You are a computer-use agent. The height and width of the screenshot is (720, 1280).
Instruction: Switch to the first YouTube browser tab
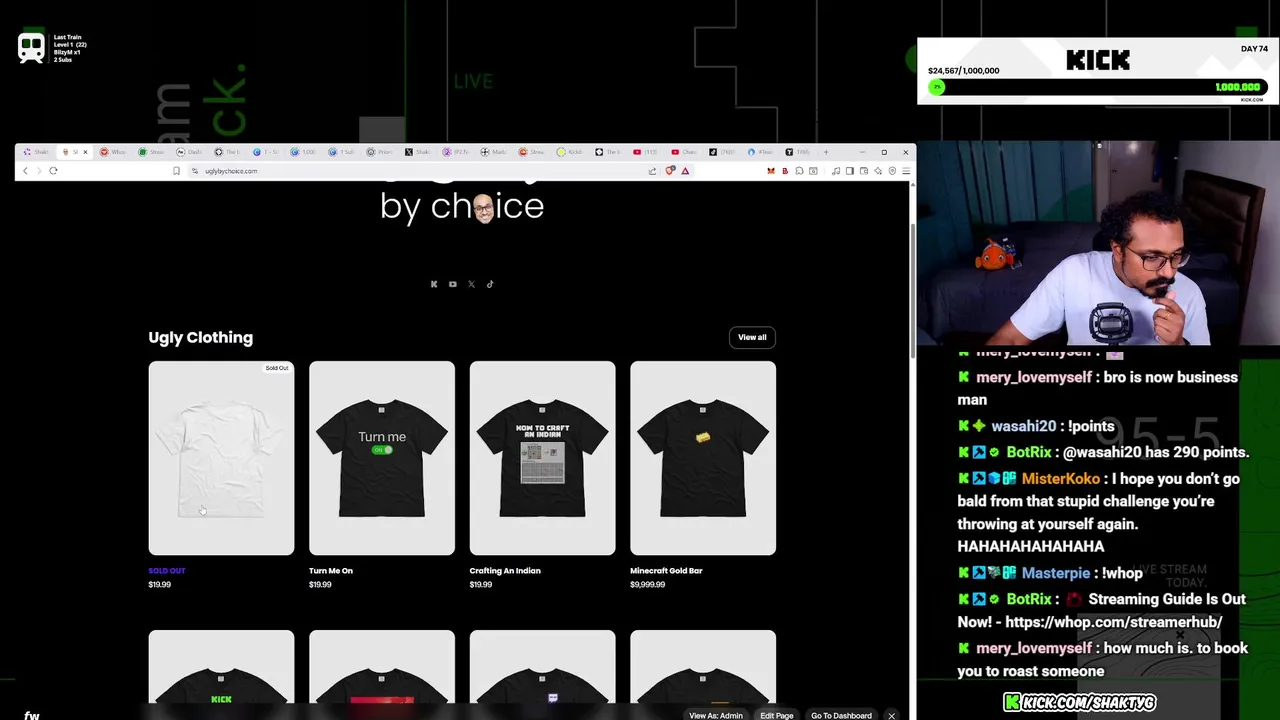point(645,152)
